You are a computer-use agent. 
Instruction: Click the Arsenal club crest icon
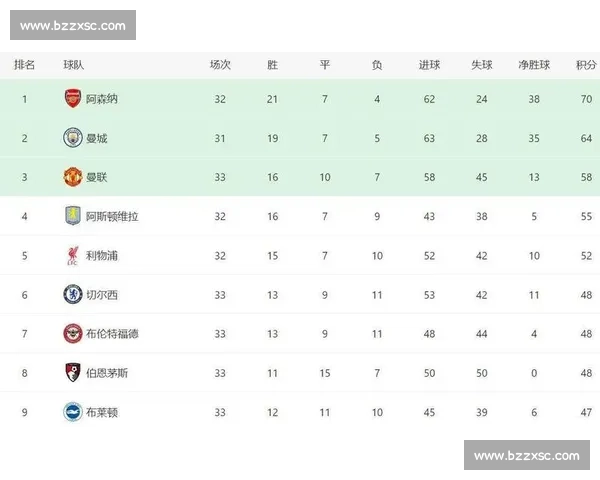[73, 99]
